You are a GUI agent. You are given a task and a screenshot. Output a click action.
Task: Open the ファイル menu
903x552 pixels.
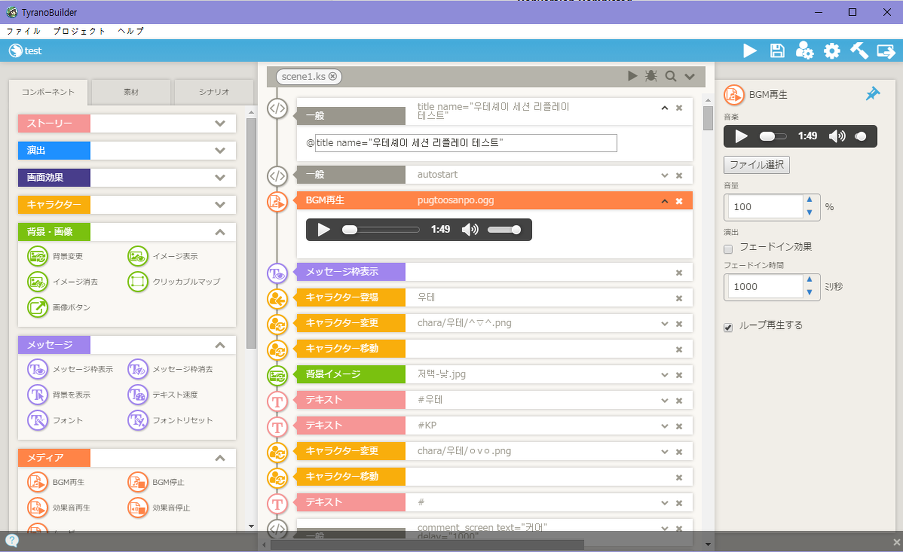tap(23, 31)
